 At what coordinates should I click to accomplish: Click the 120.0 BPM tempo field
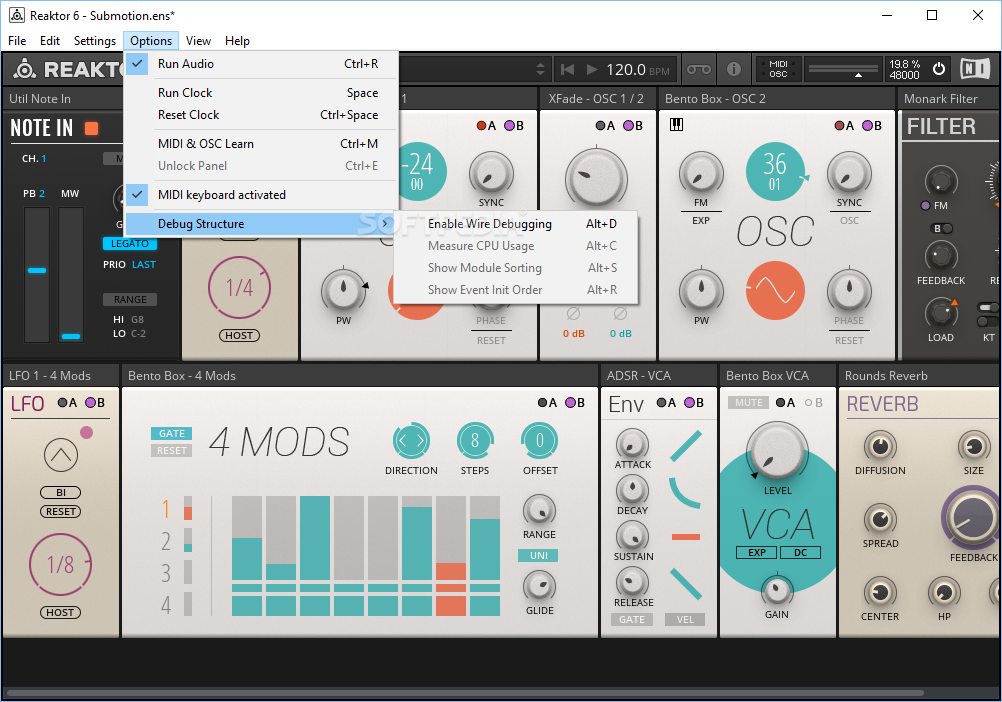pos(638,69)
